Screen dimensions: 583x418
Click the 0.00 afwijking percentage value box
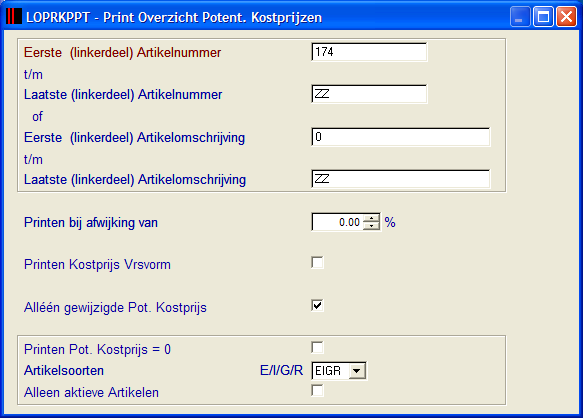click(x=338, y=222)
